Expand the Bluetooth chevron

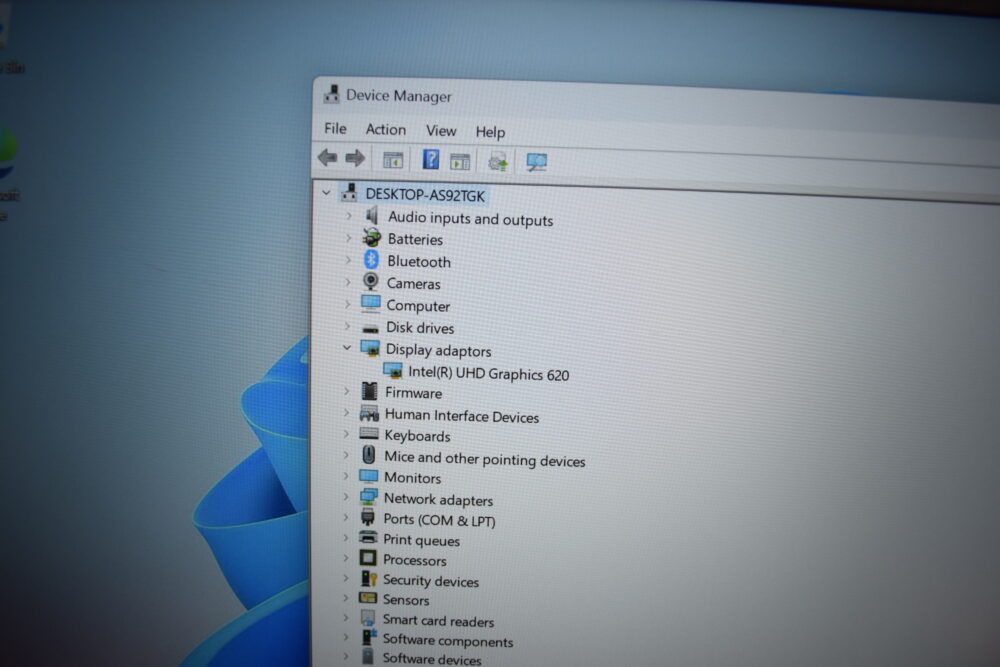(348, 260)
